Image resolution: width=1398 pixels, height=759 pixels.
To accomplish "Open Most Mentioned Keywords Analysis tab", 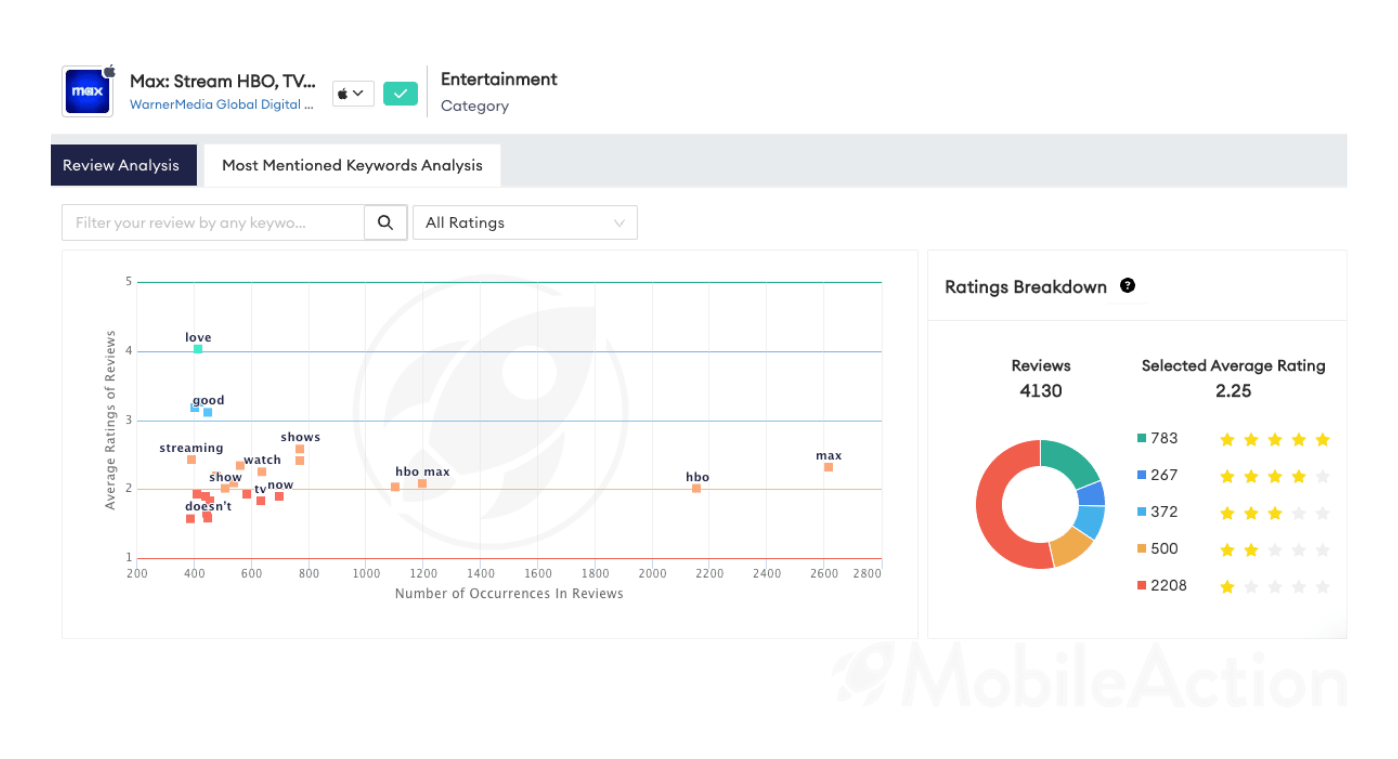I will [x=352, y=166].
